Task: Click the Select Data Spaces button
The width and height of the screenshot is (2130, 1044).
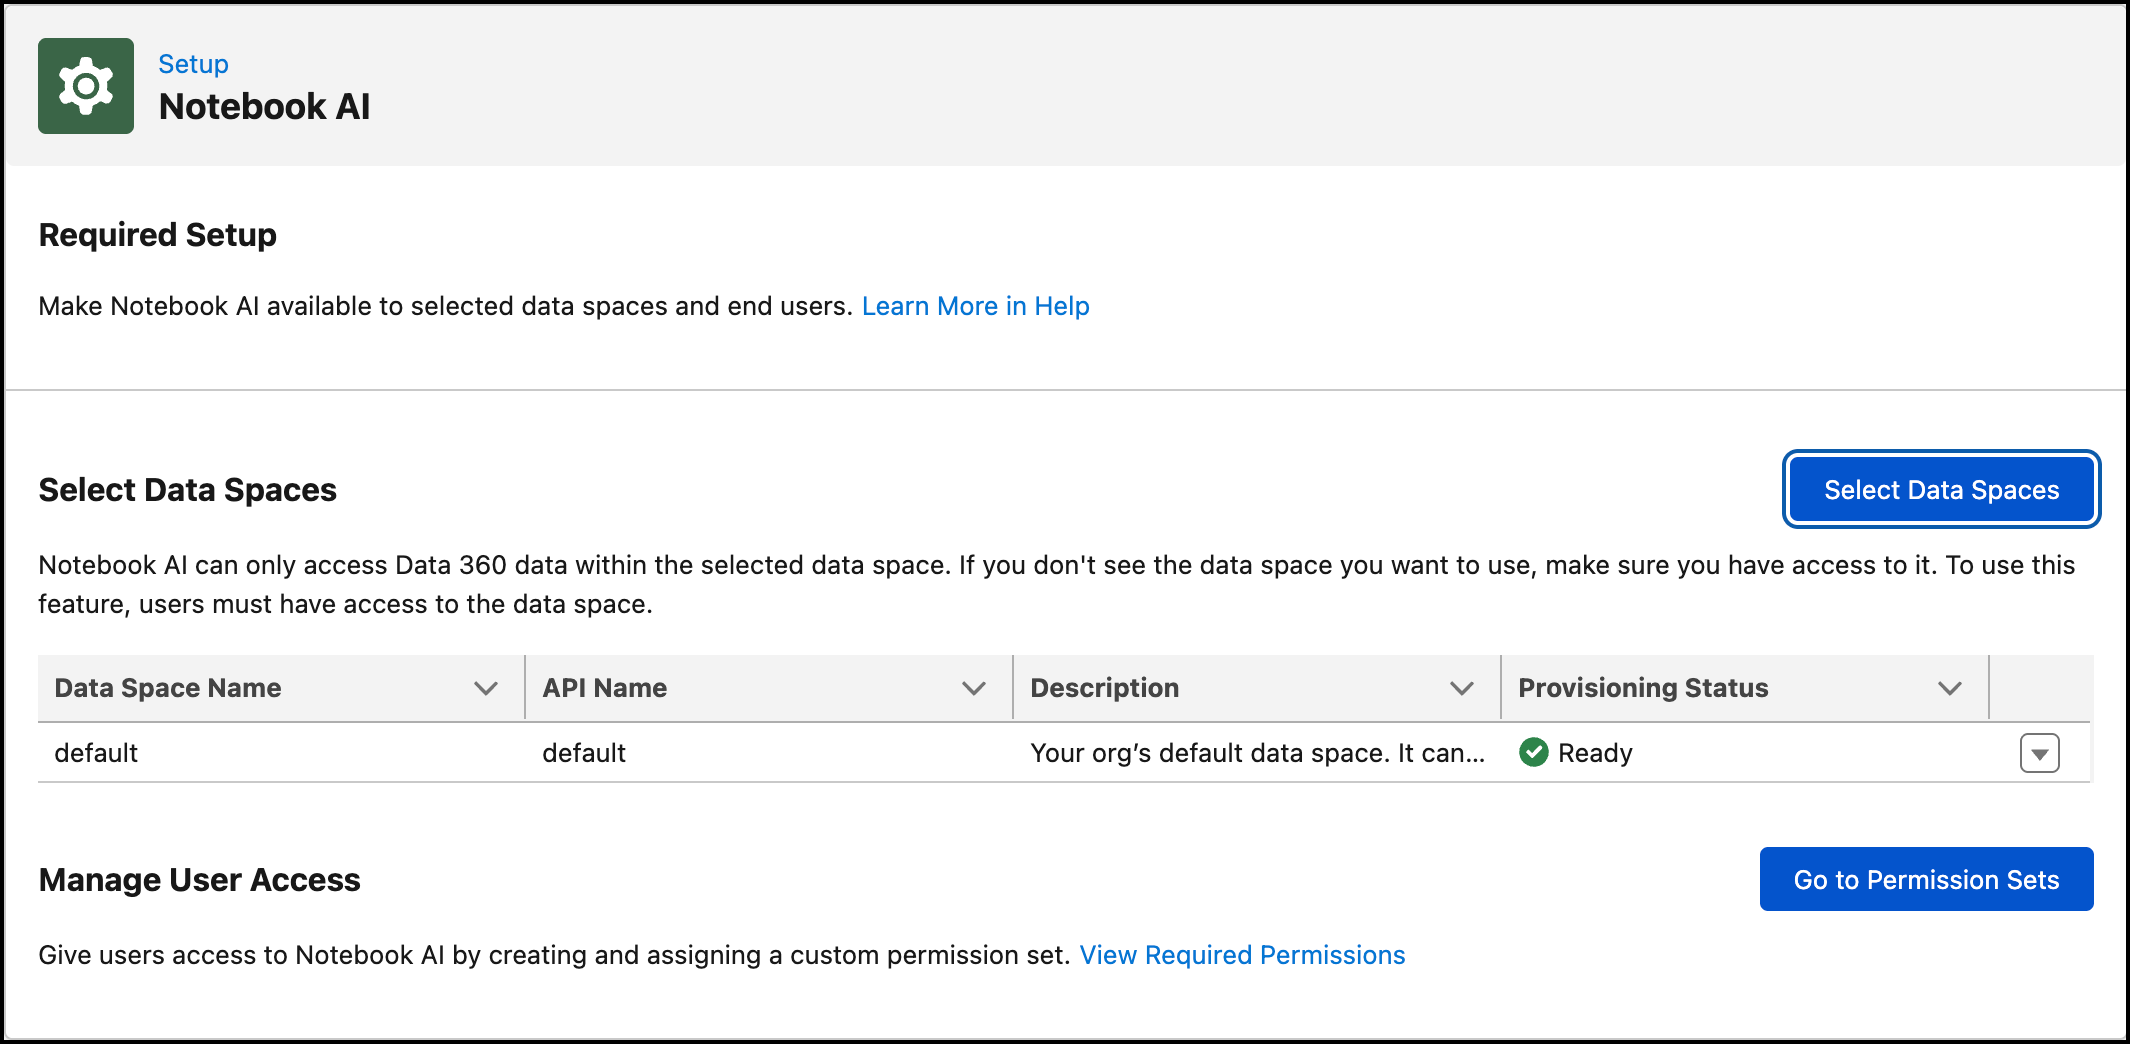Action: (1941, 489)
